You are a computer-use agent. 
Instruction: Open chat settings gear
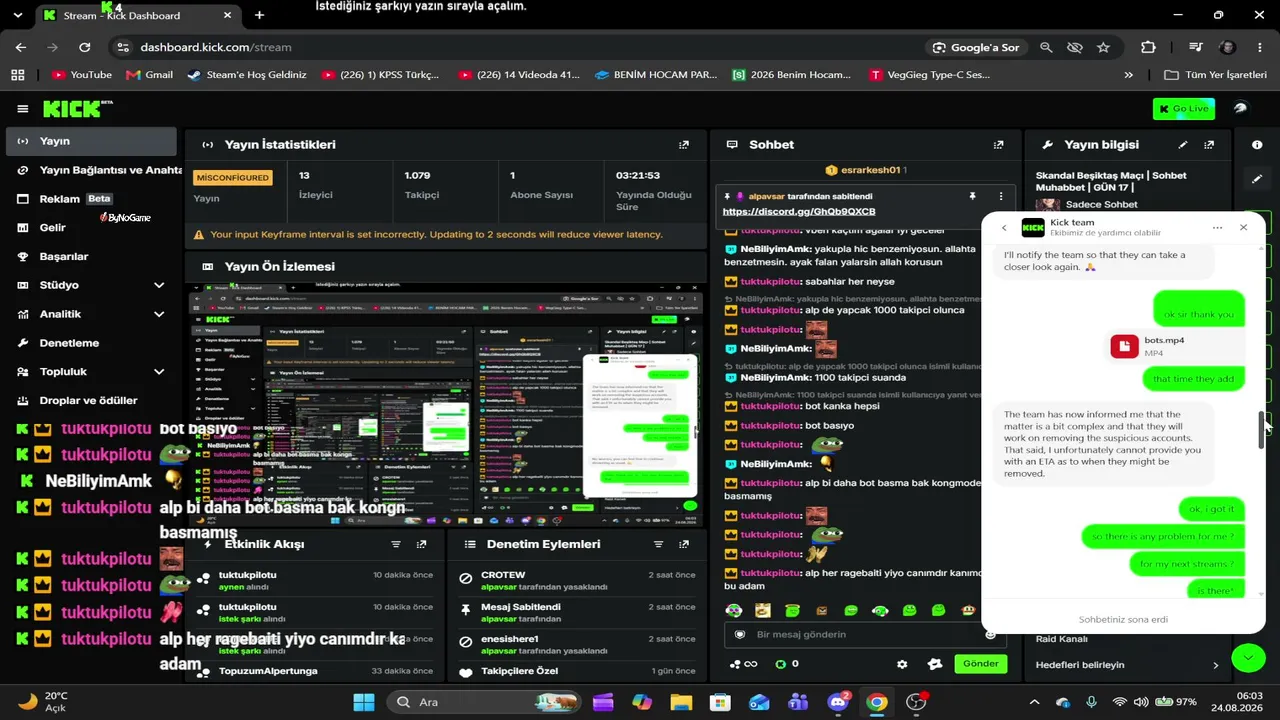(902, 664)
